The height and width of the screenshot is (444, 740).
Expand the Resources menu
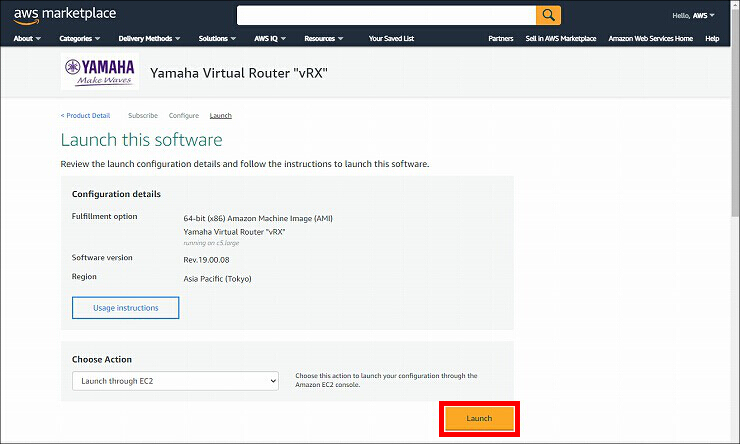coord(324,38)
